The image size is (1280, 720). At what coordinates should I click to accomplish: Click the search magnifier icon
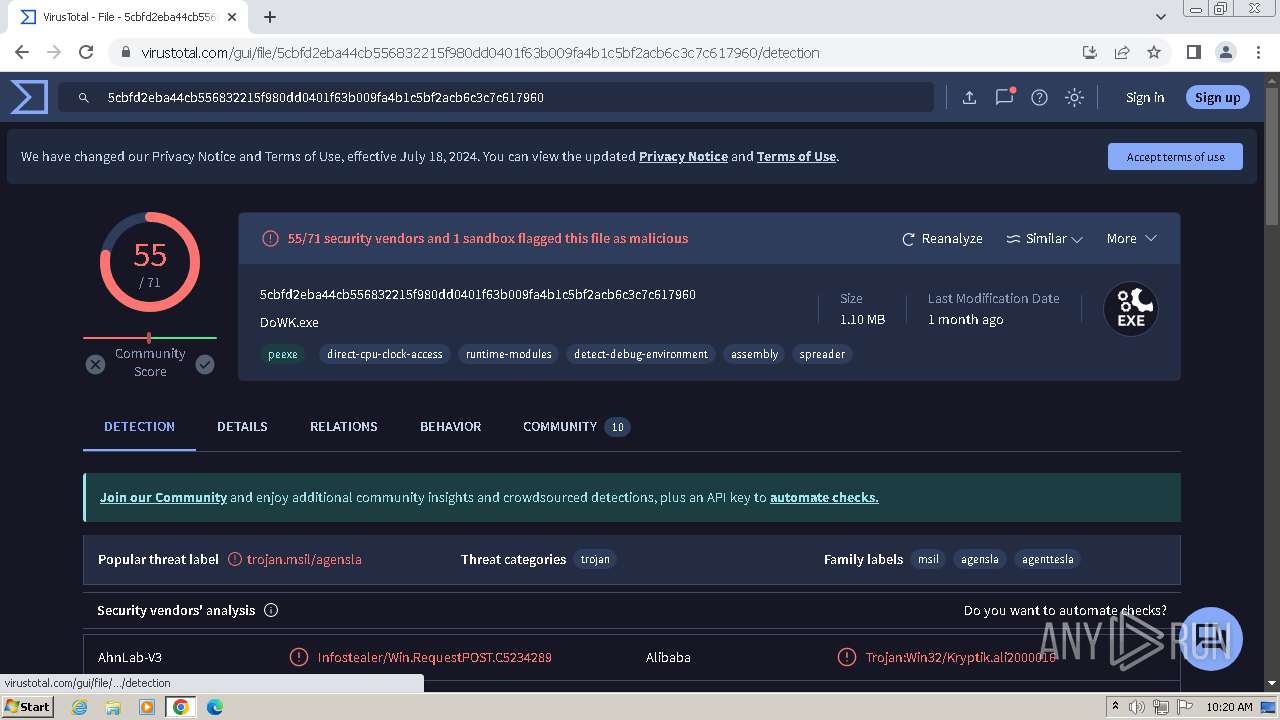(84, 98)
